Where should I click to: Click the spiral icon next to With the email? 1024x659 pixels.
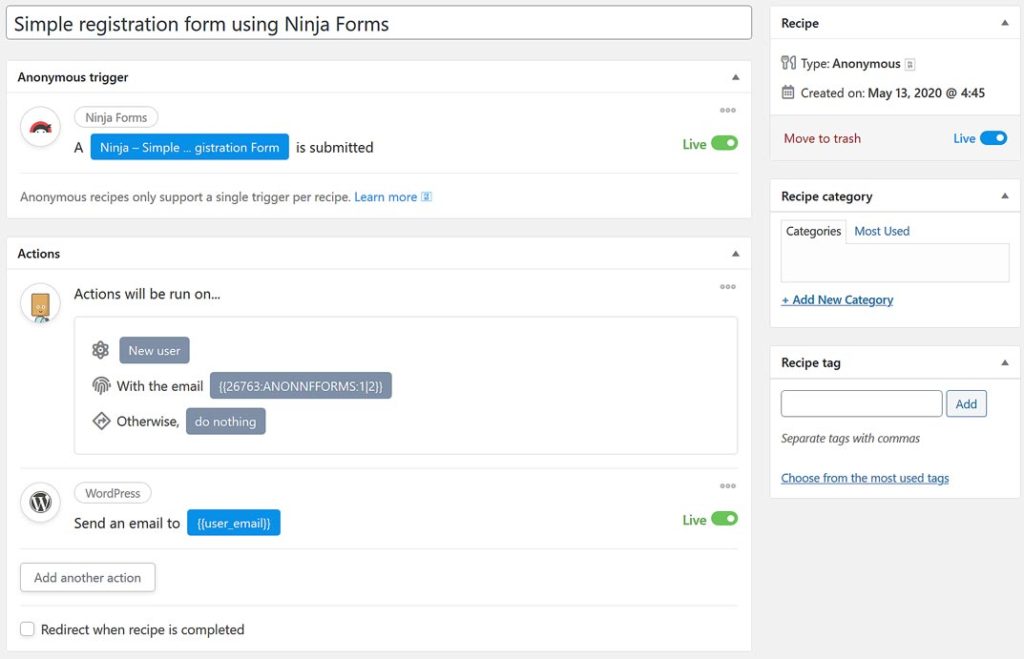(x=100, y=385)
